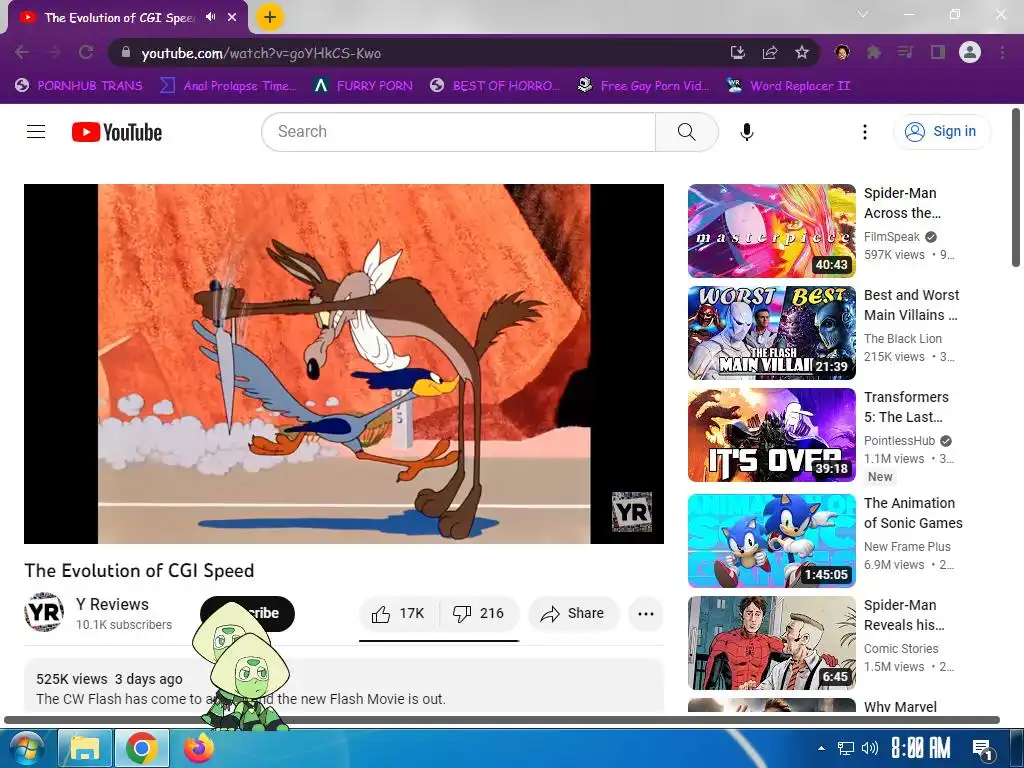Open Chrome profile avatar
Screen dimensions: 1024x768
tap(970, 52)
